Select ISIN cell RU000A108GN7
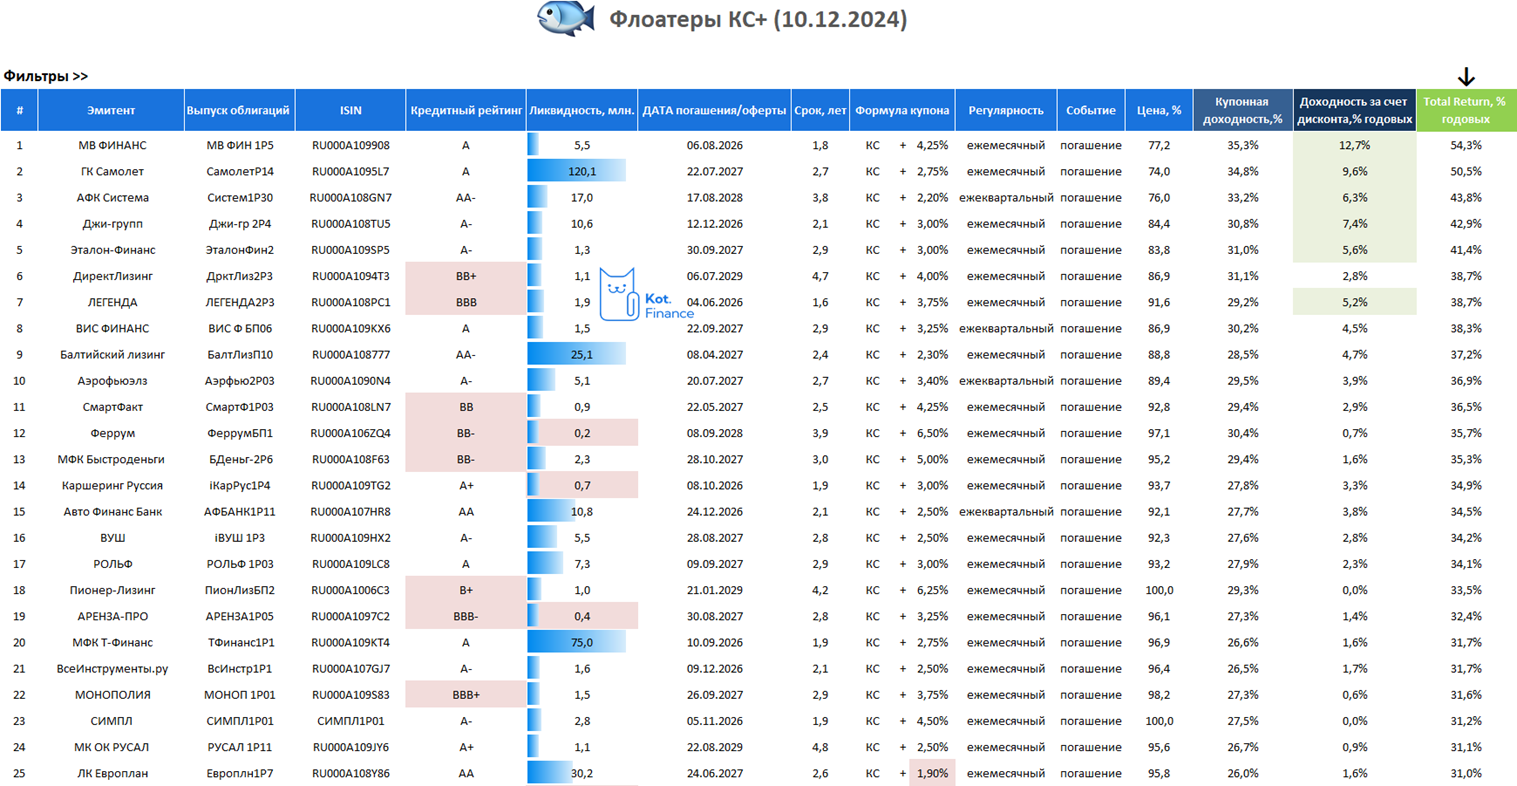The height and width of the screenshot is (786, 1517). click(350, 197)
